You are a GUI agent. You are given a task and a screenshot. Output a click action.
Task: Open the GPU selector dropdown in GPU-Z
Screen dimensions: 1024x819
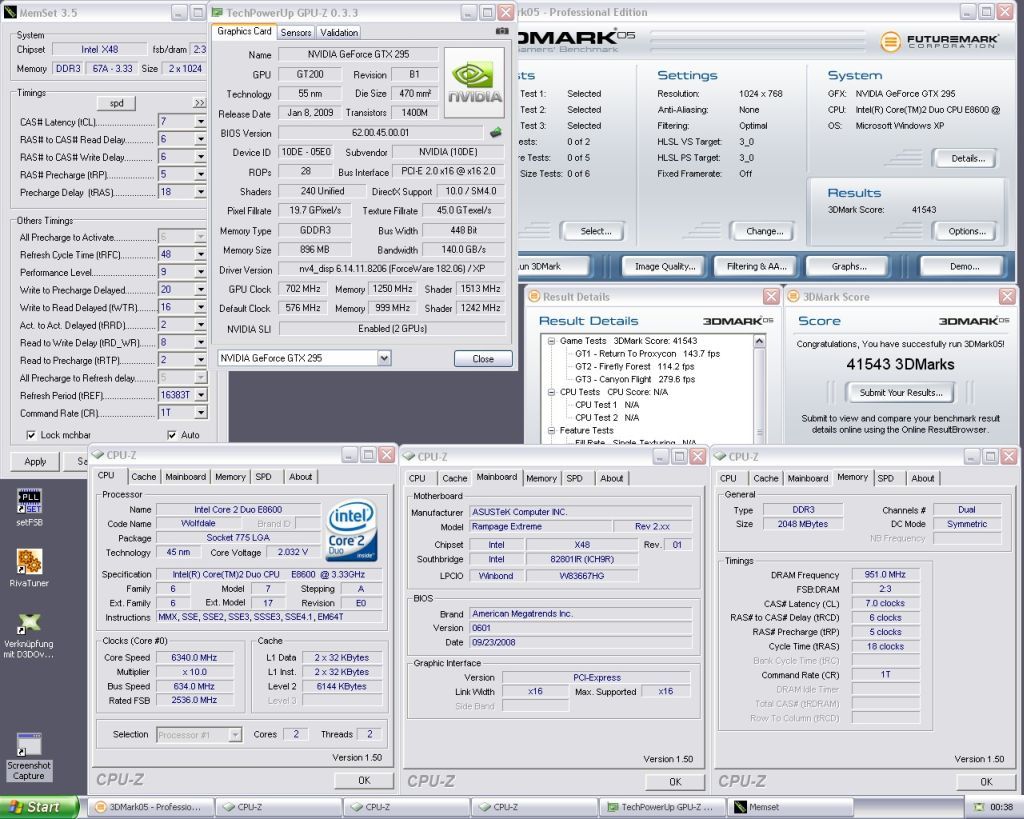[384, 358]
